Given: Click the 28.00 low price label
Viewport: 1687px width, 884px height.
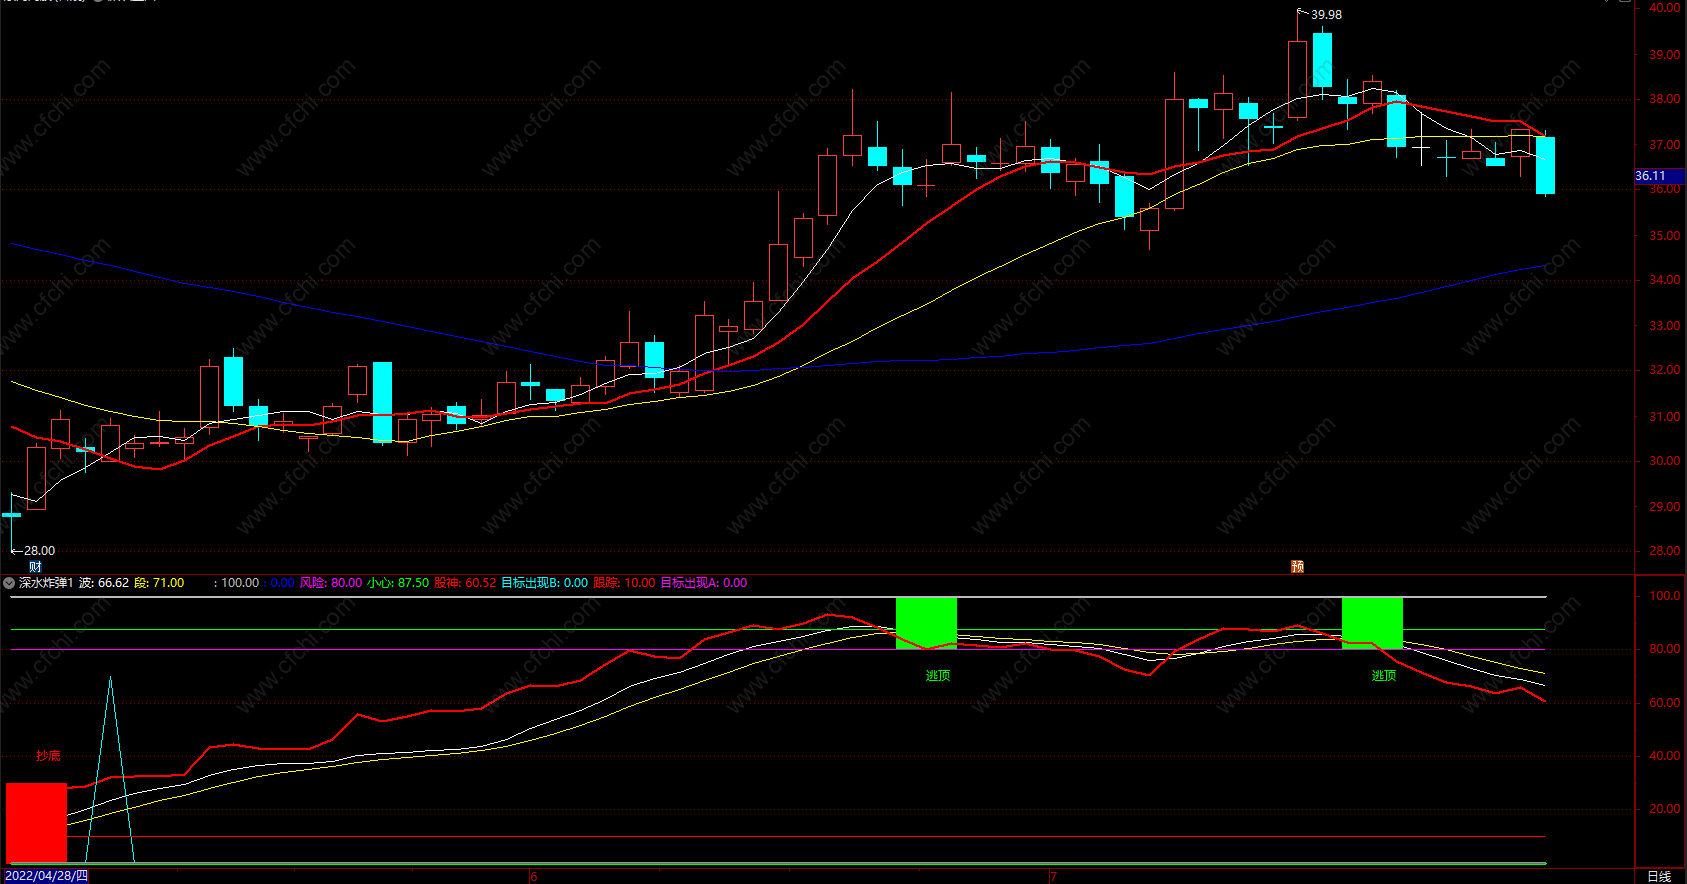Looking at the screenshot, I should 39,551.
